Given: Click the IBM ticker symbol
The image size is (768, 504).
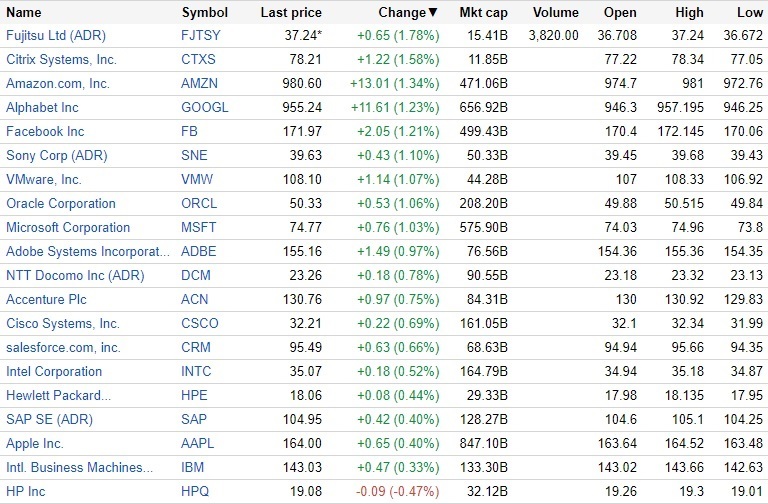Looking at the screenshot, I should pyautogui.click(x=192, y=468).
